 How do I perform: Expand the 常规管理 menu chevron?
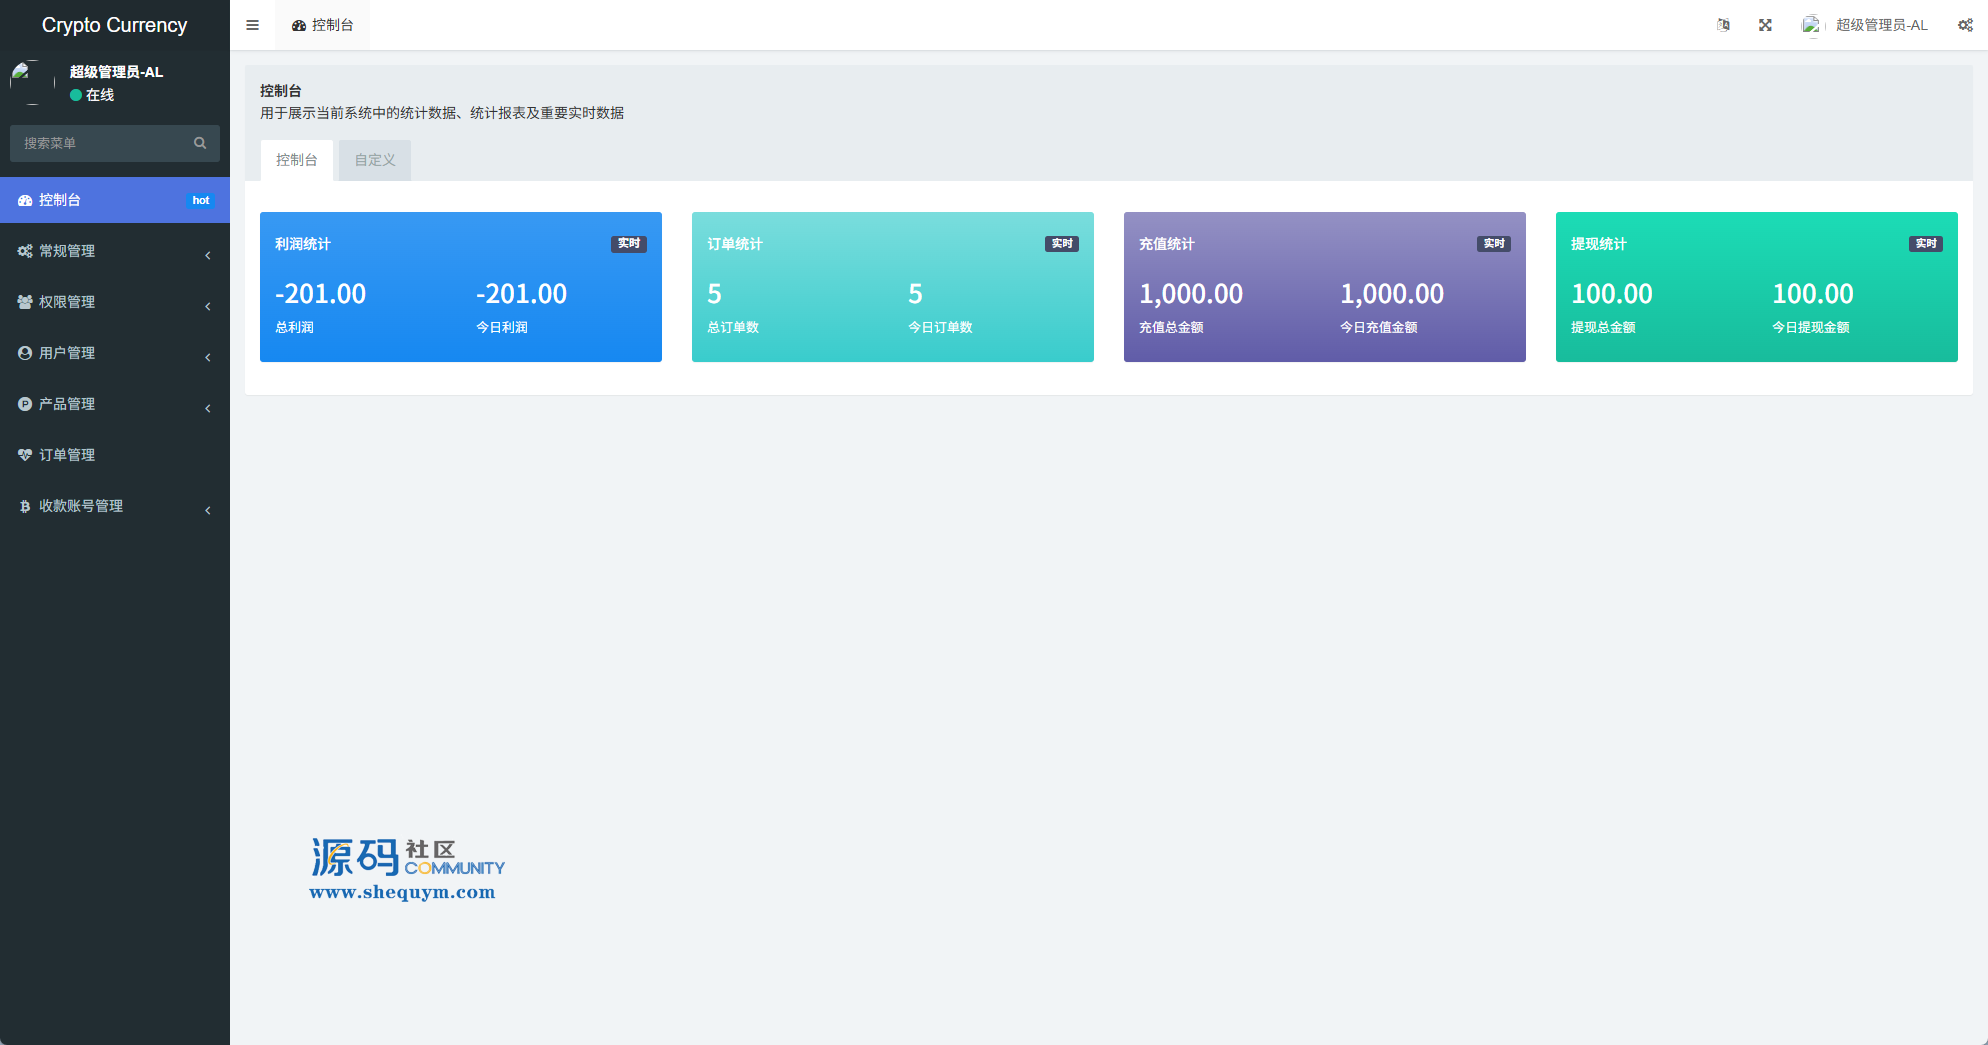(x=208, y=255)
